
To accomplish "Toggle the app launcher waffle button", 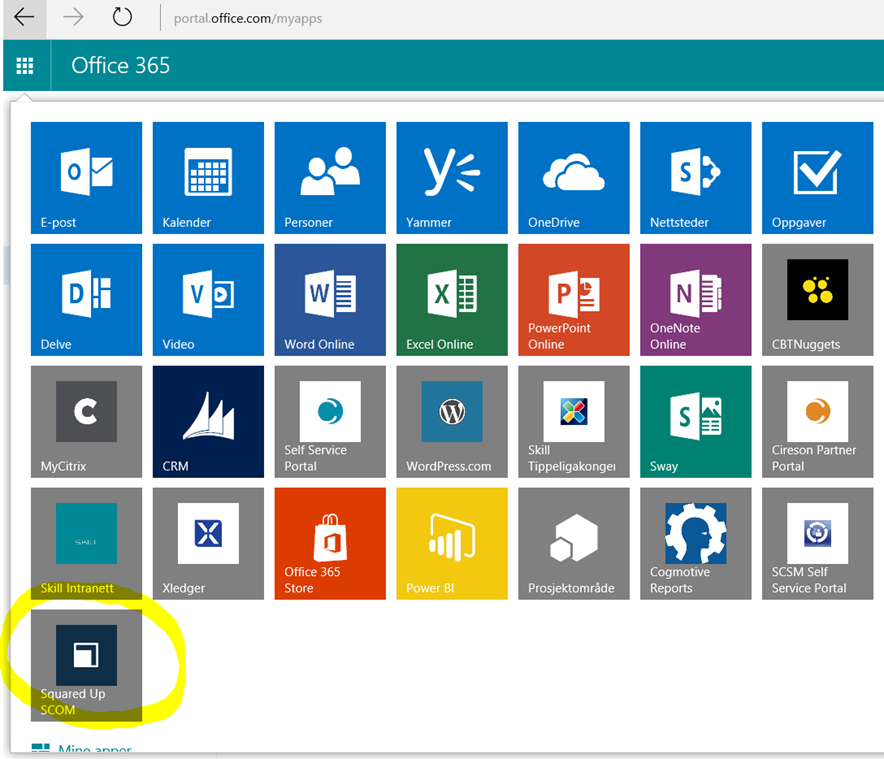I will click(x=25, y=65).
